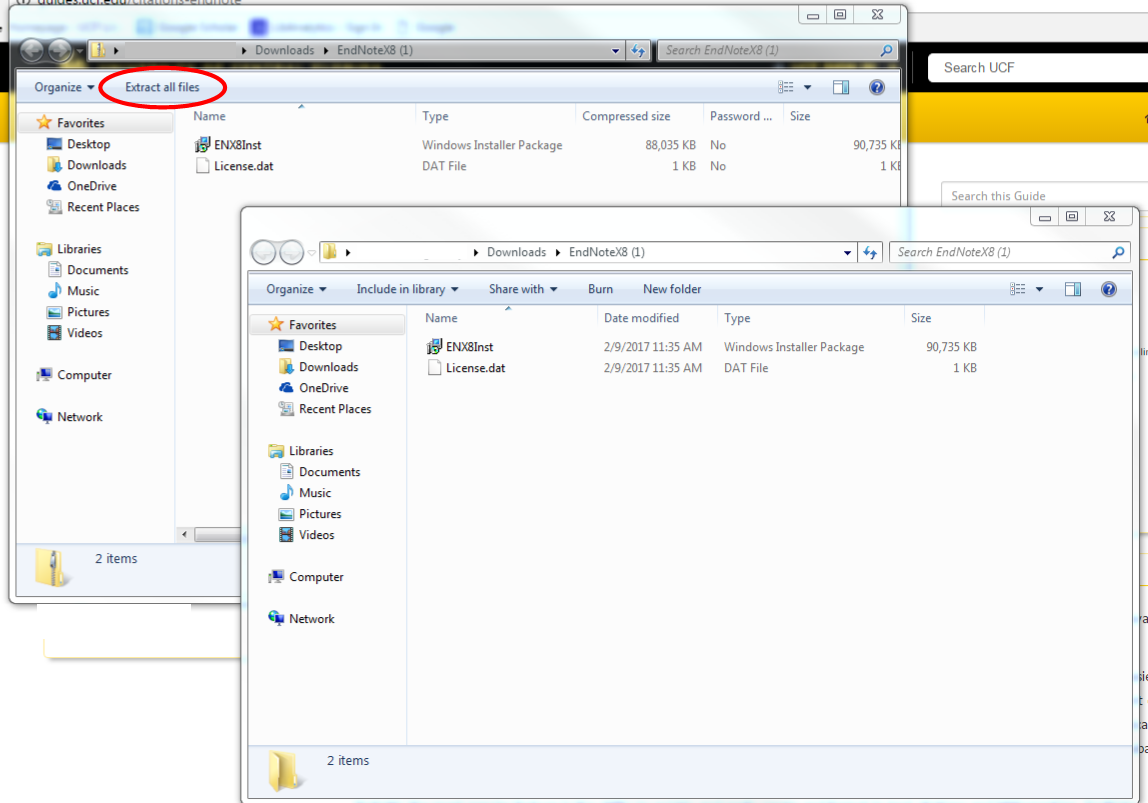Click Back arrow in back window
Image resolution: width=1148 pixels, height=803 pixels.
pyautogui.click(x=32, y=51)
